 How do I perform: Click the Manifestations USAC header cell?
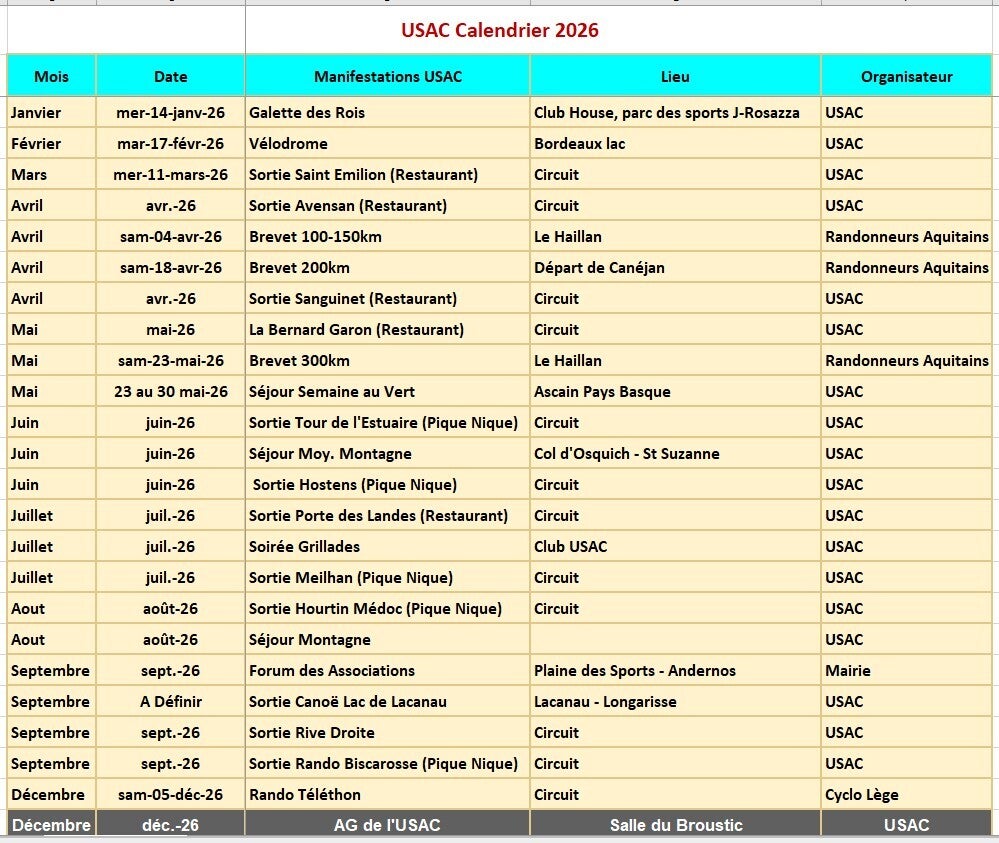tap(387, 76)
